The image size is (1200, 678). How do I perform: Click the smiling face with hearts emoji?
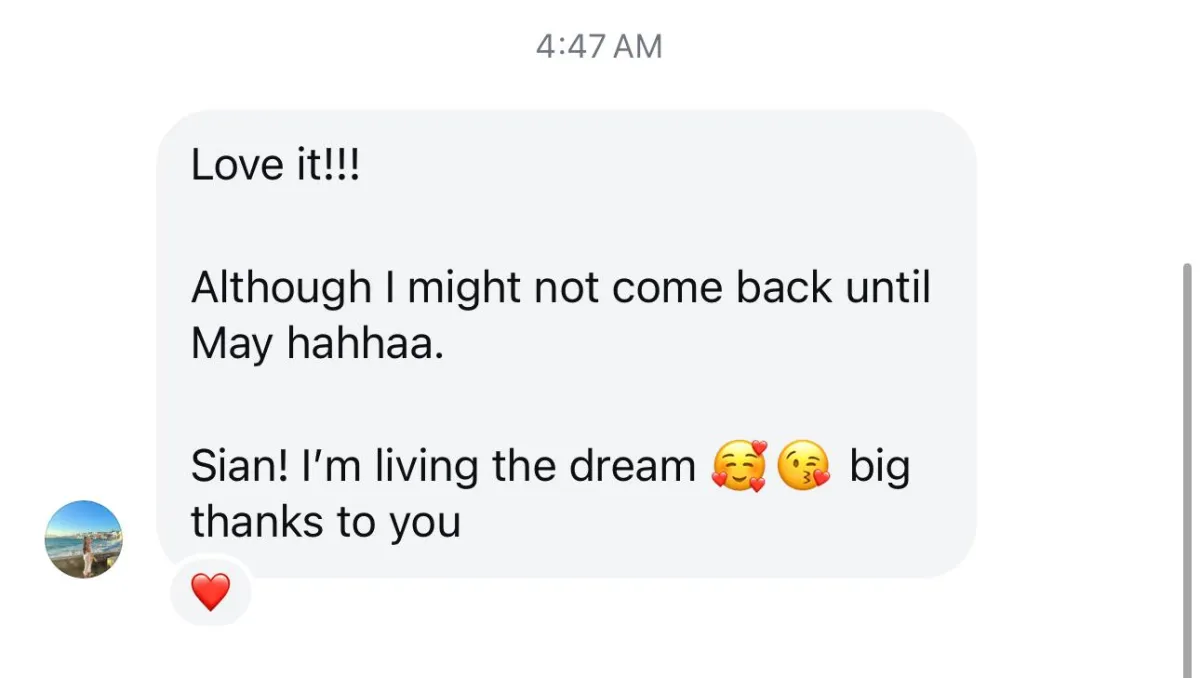[737, 467]
